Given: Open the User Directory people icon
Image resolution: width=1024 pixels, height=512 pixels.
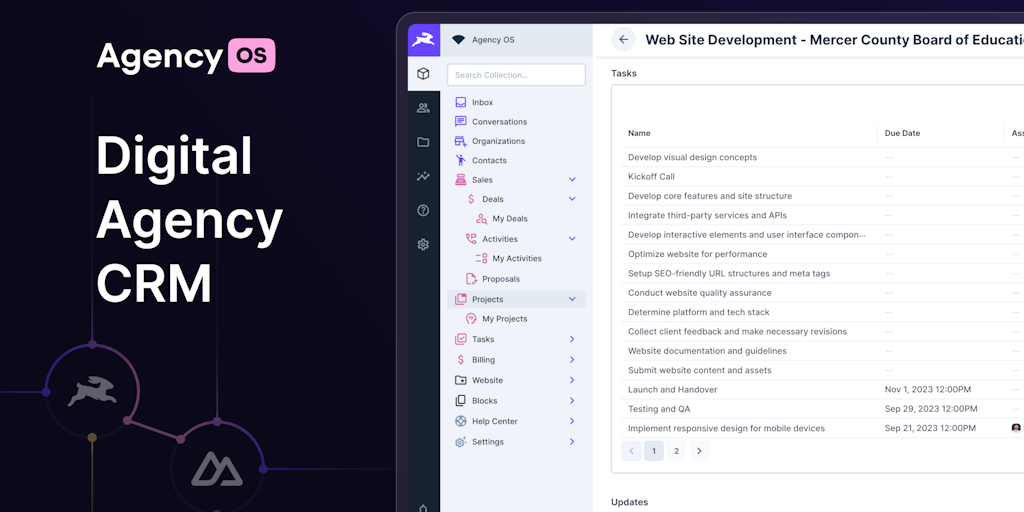Looking at the screenshot, I should 423,108.
